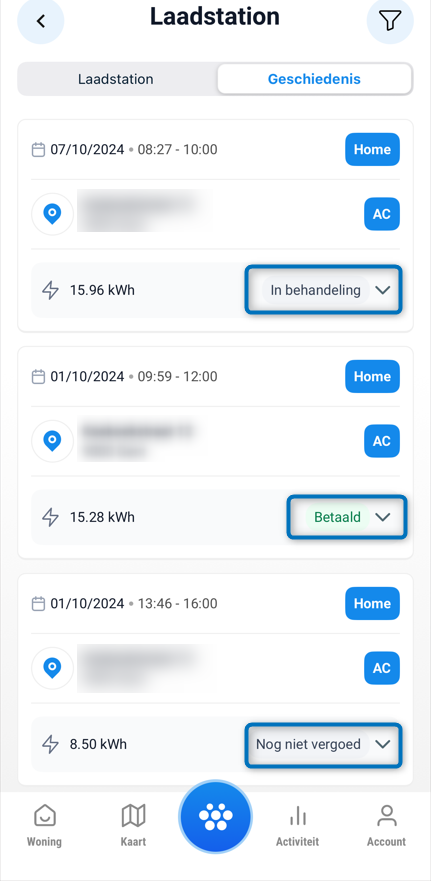431x881 pixels.
Task: Tap the Home badge on the 13:46 session
Action: pos(372,603)
